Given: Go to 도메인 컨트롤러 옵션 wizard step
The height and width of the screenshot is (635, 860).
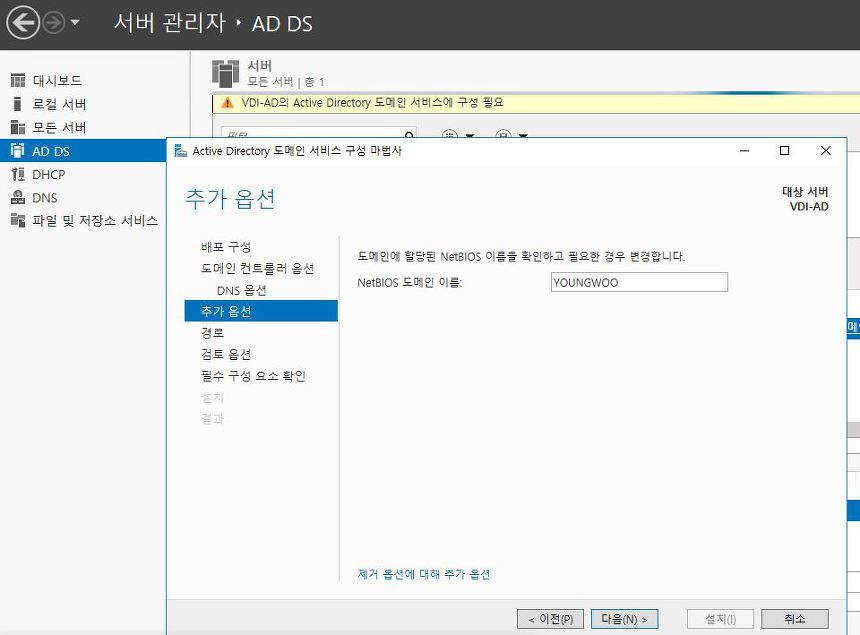Looking at the screenshot, I should click(257, 268).
